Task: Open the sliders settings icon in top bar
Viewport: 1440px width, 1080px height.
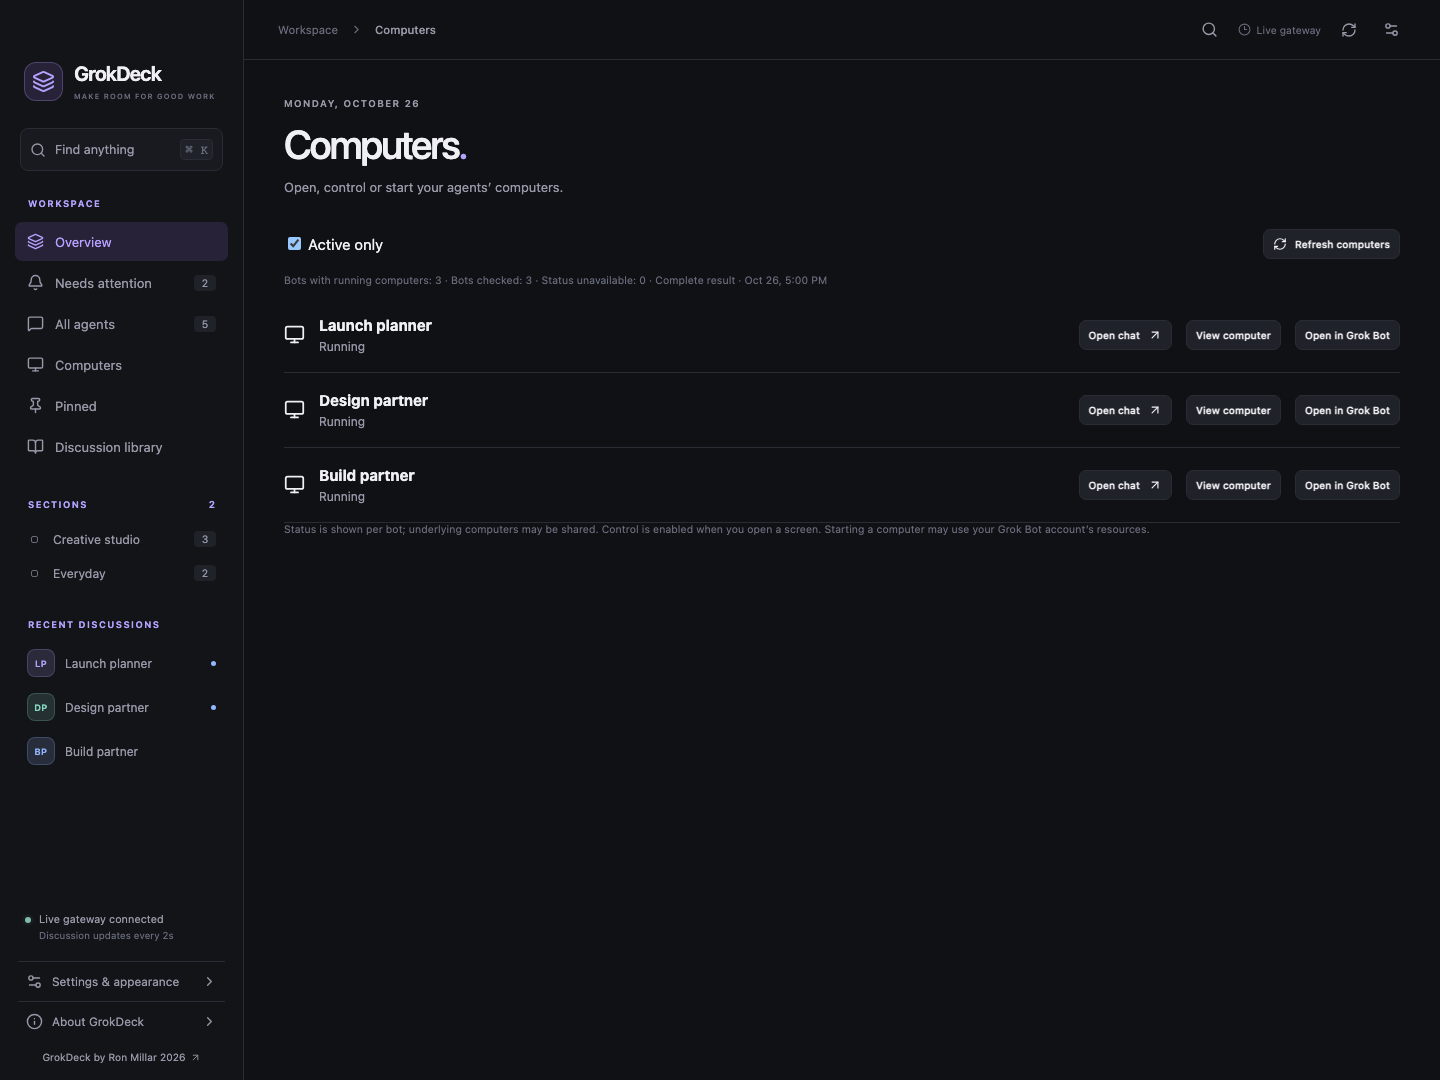Action: click(x=1391, y=30)
